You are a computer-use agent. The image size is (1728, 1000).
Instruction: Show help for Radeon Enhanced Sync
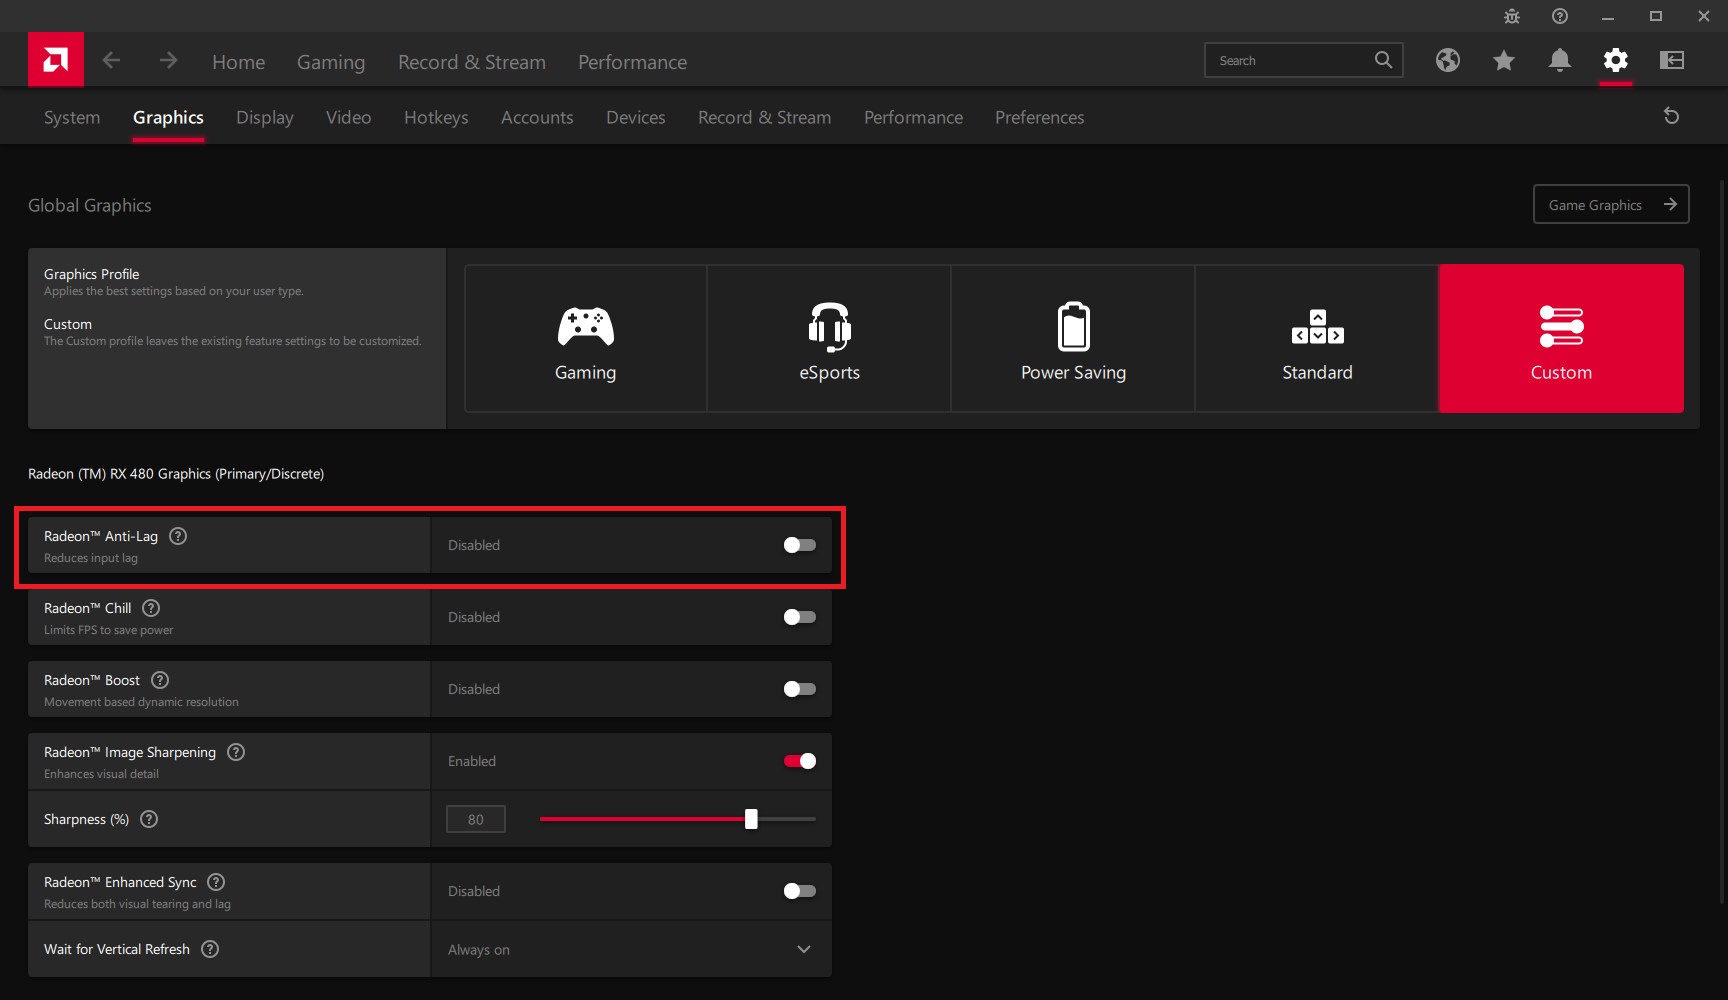(216, 882)
